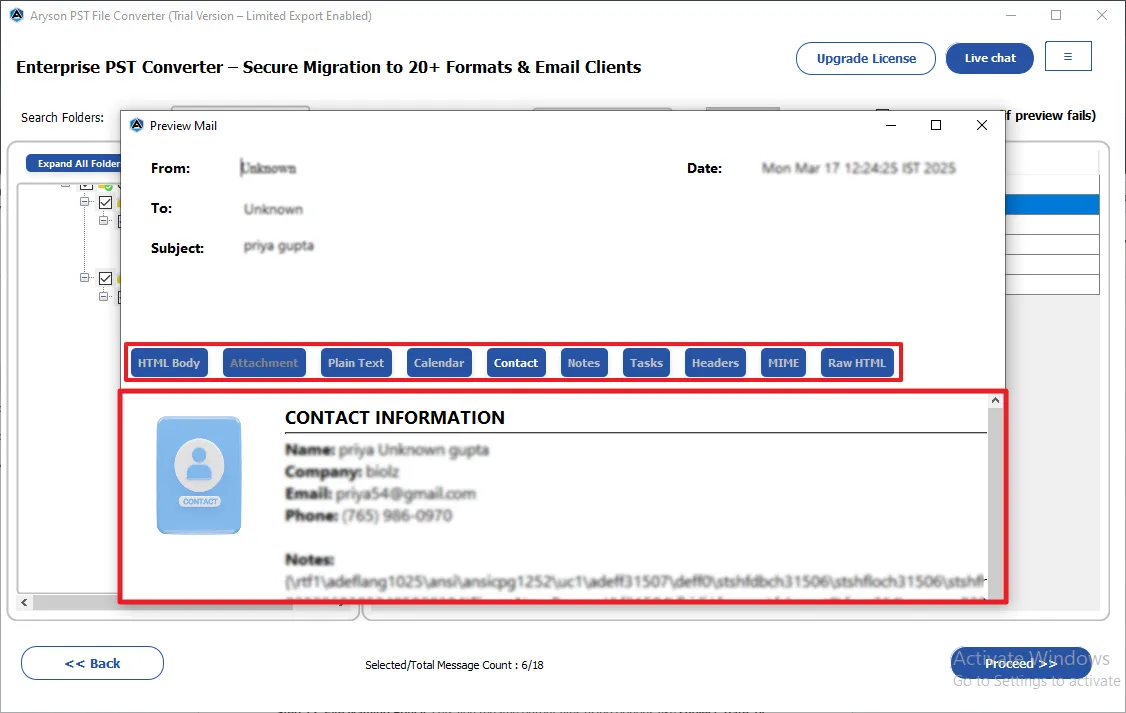Select the Name line priya Unknown gupta
This screenshot has height=713, width=1126.
pos(387,449)
